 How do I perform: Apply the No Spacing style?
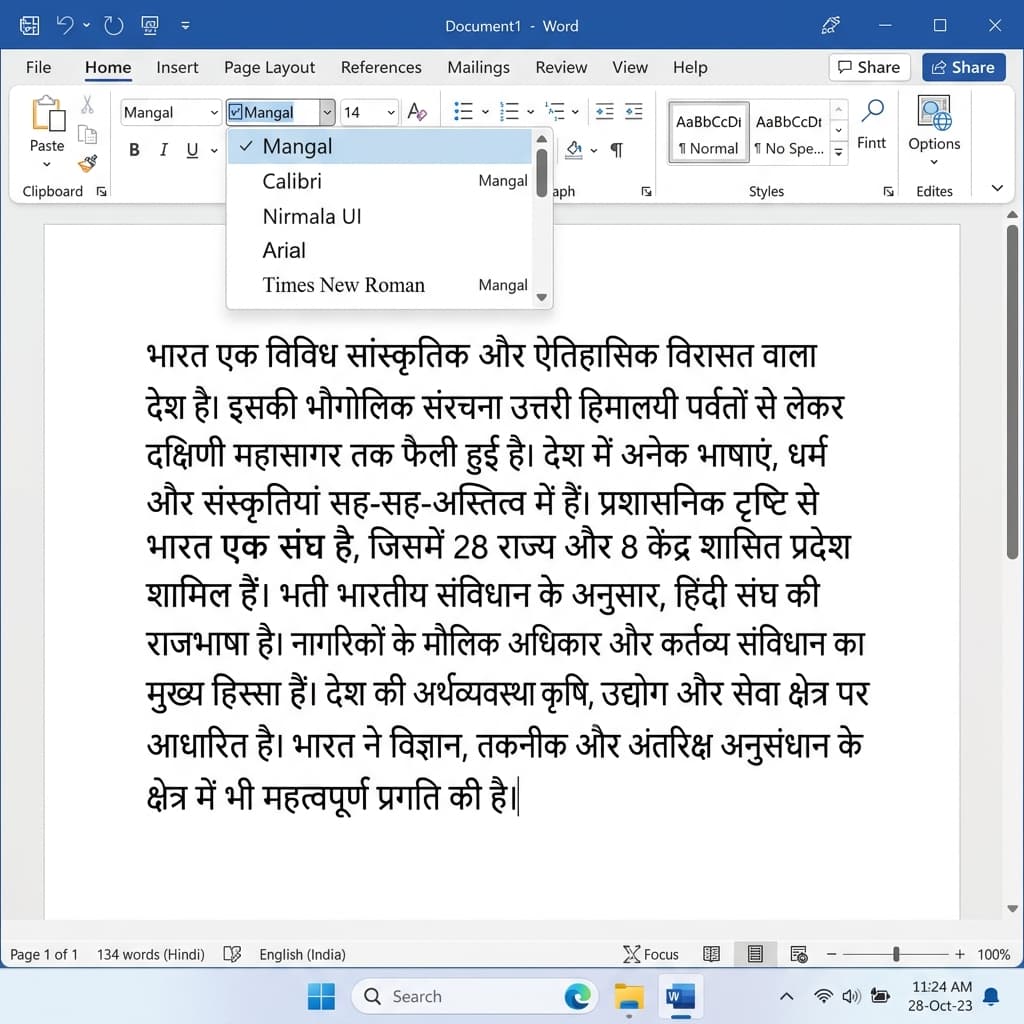pyautogui.click(x=789, y=133)
